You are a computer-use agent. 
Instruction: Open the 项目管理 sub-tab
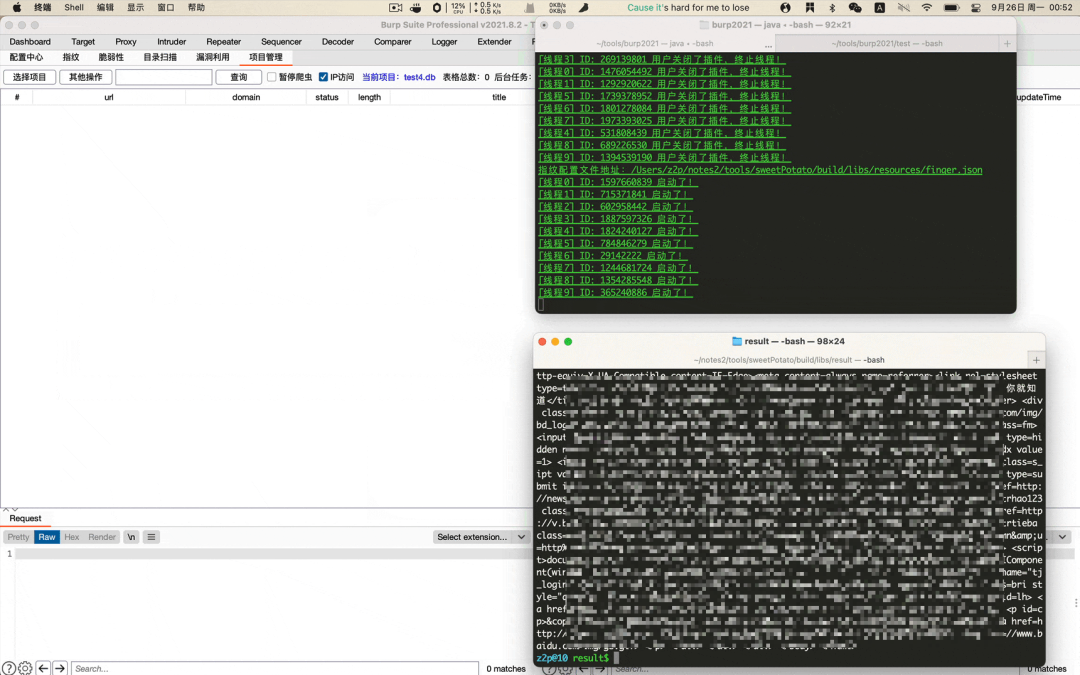[266, 57]
